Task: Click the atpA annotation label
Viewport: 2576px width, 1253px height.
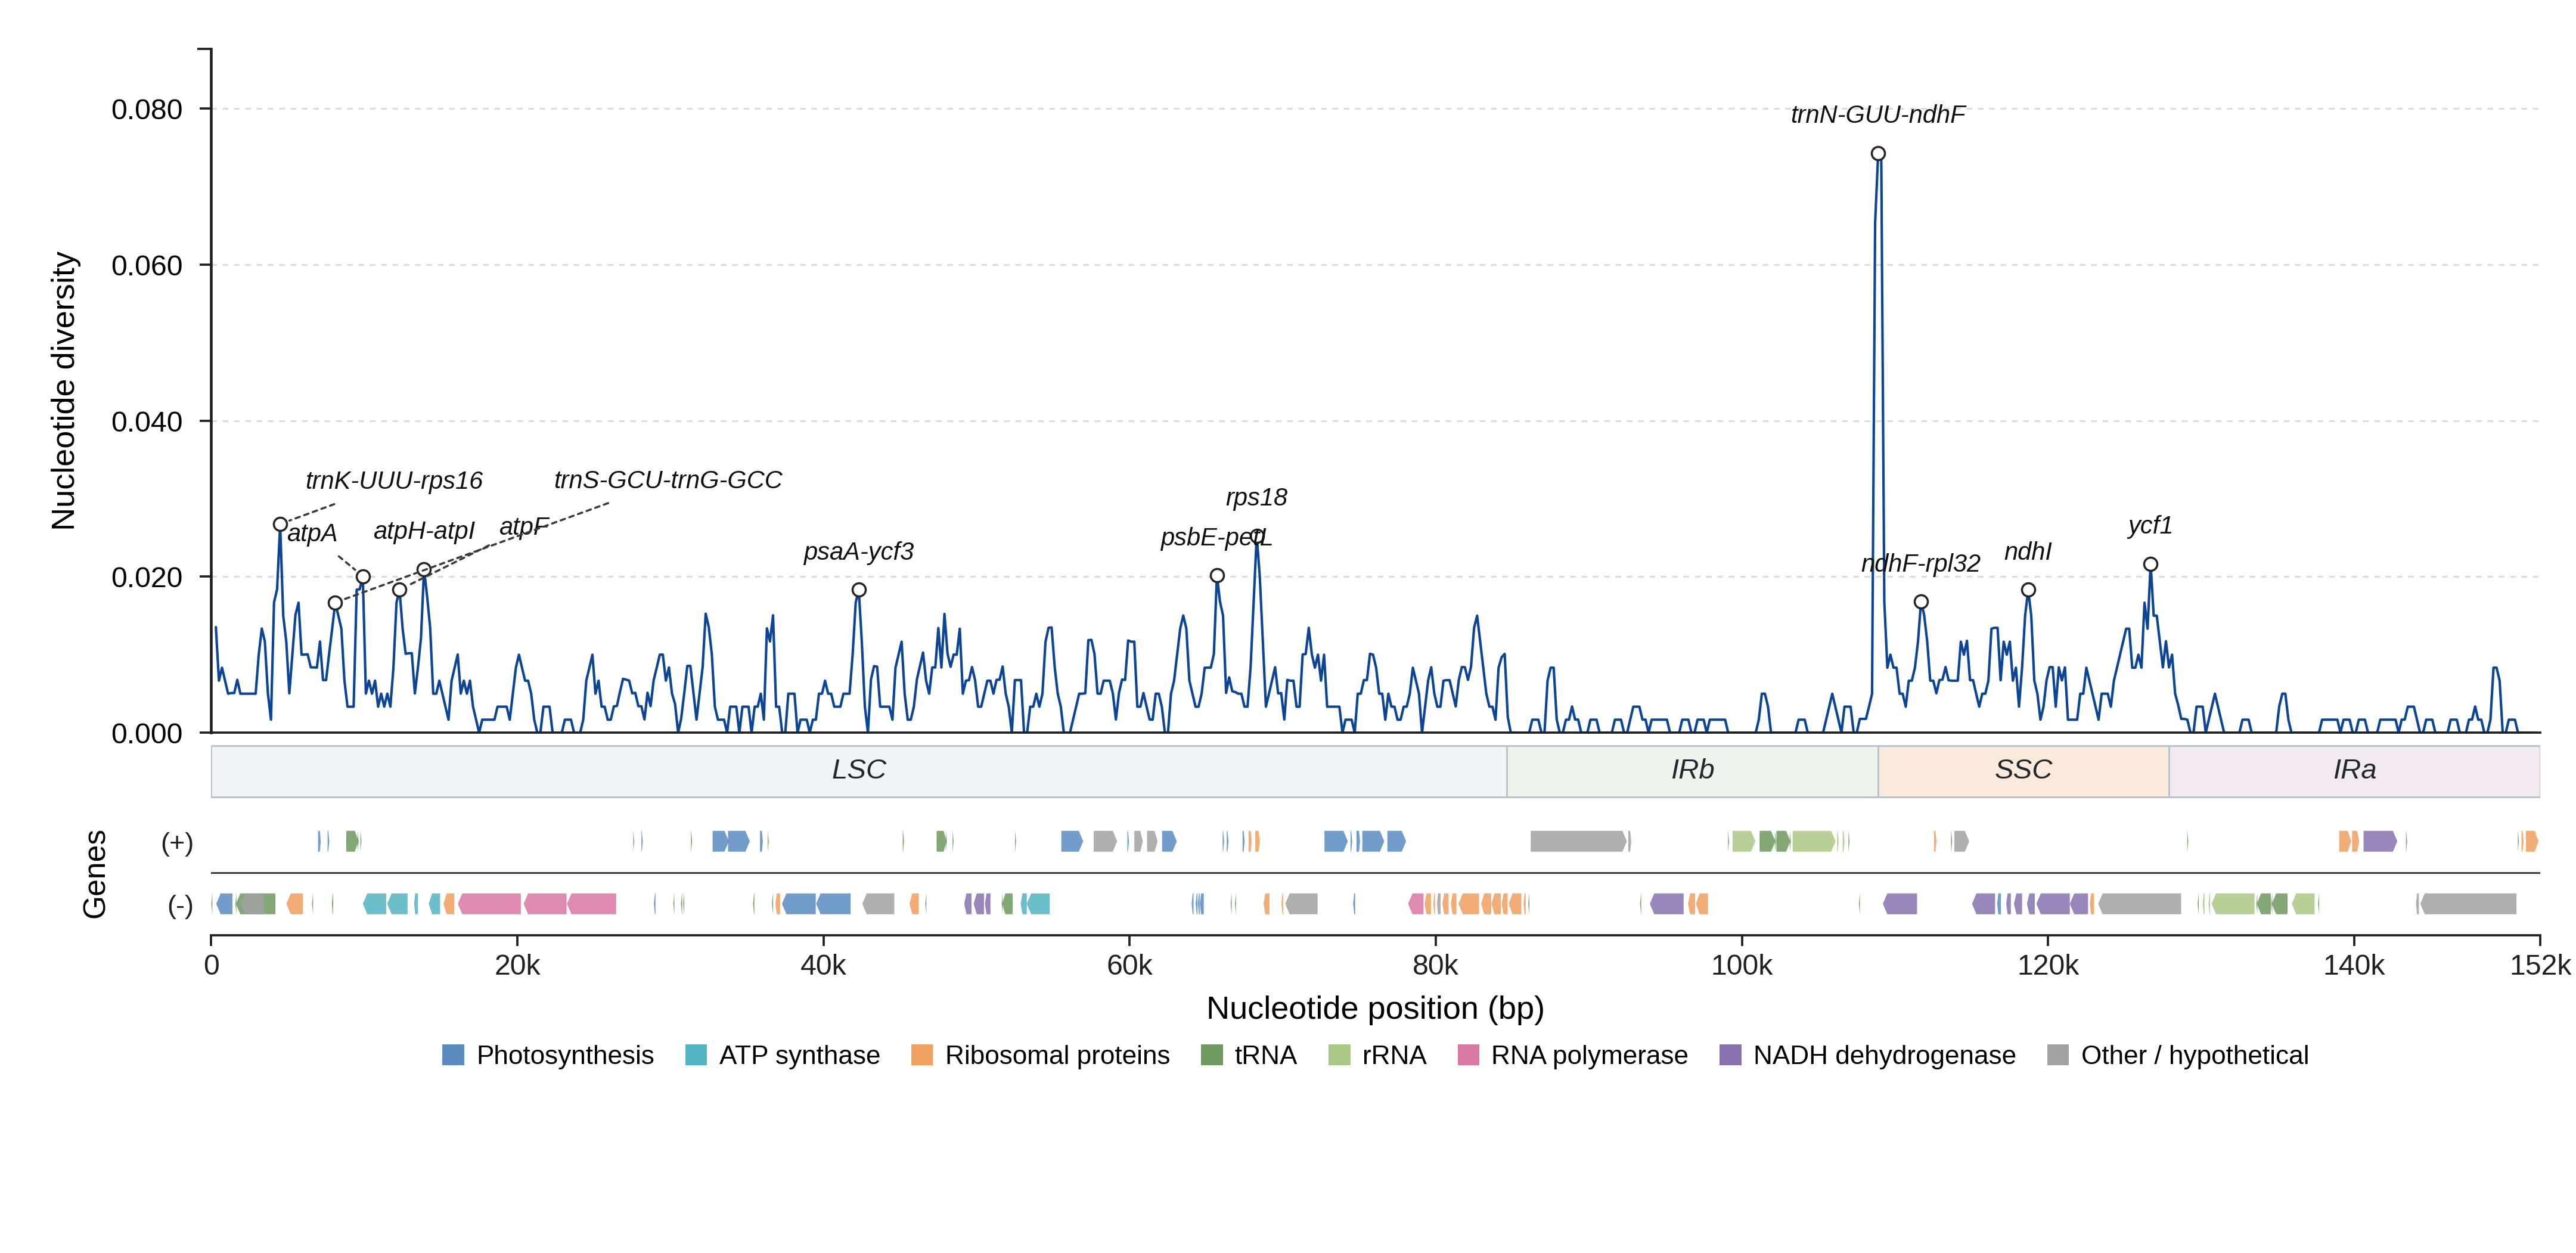Action: (312, 534)
